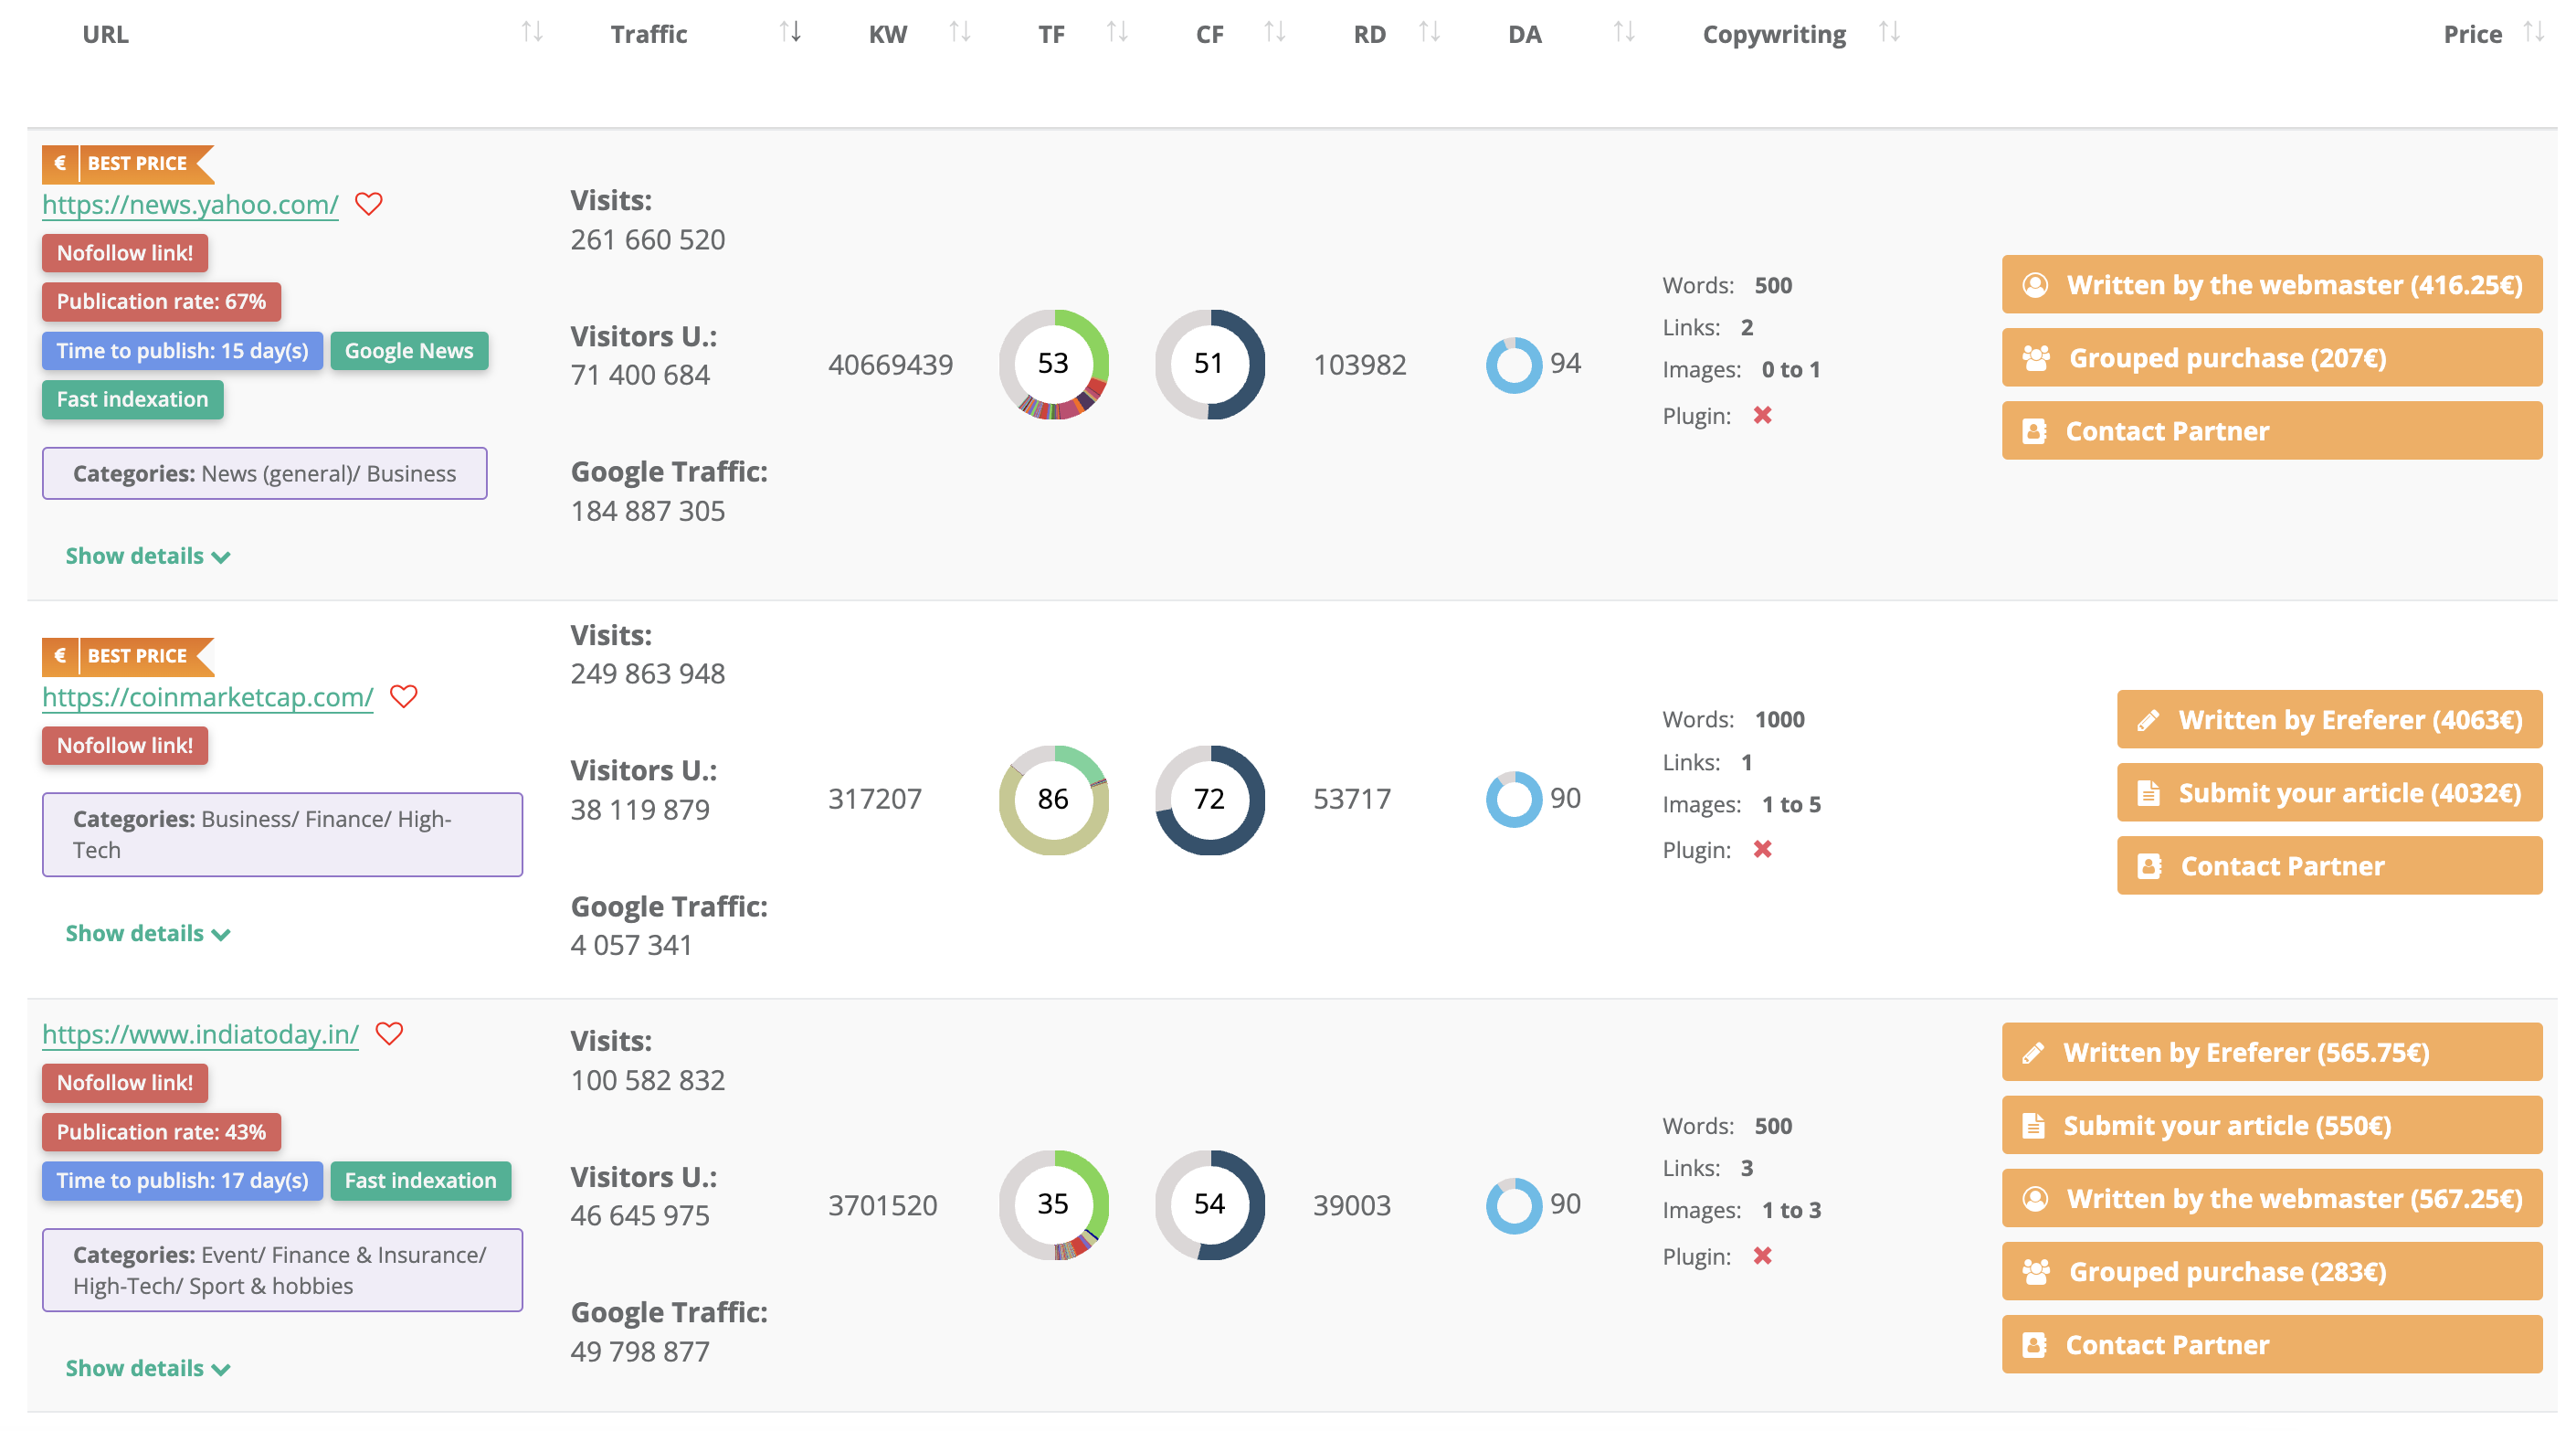Sort by DA column arrows
The width and height of the screenshot is (2576, 1431).
pyautogui.click(x=1624, y=32)
